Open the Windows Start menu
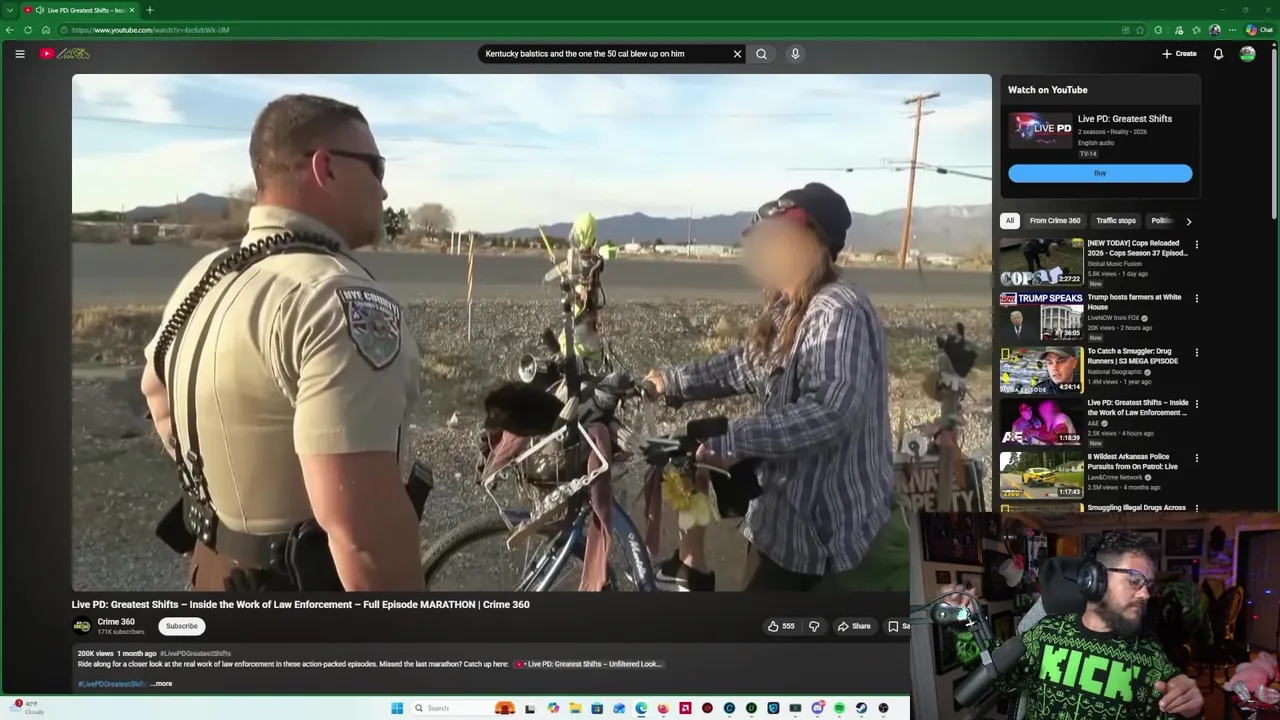Viewport: 1280px width, 720px height. (397, 708)
